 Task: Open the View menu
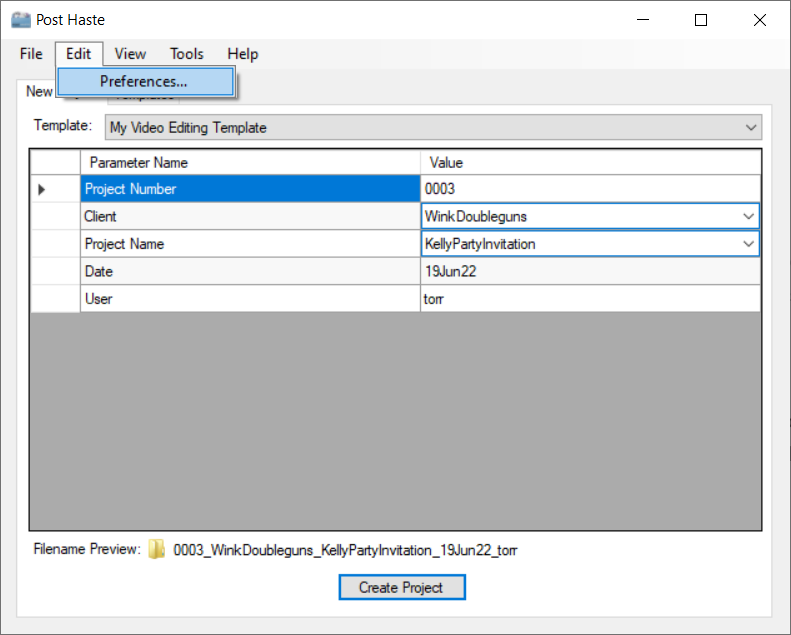pos(130,54)
